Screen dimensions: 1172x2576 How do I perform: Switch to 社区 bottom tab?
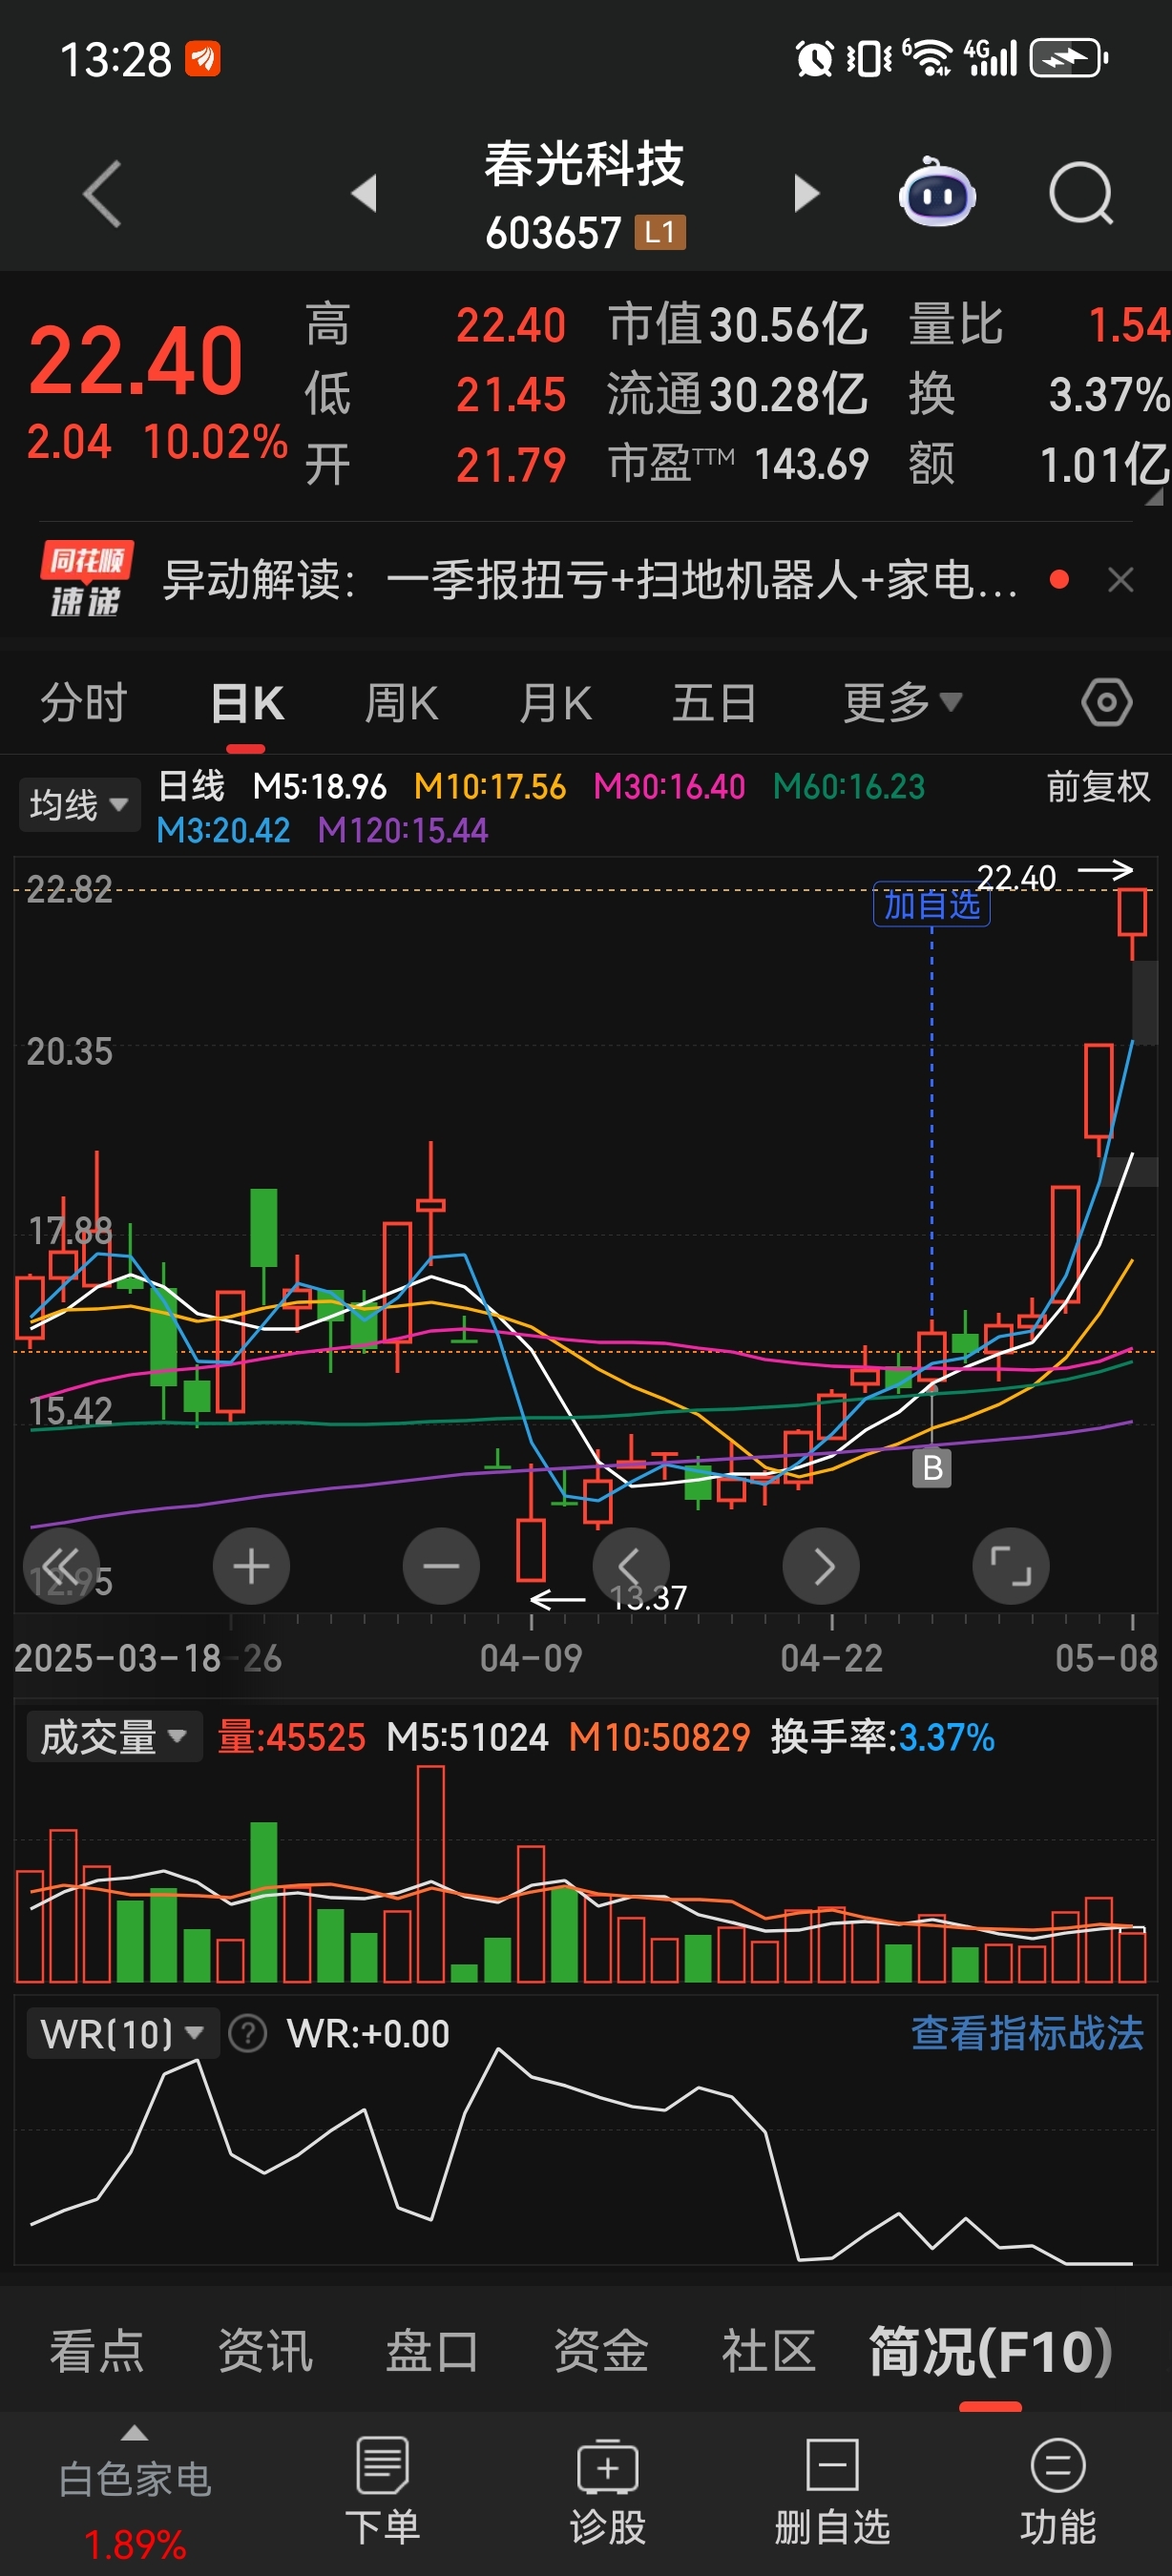768,2350
